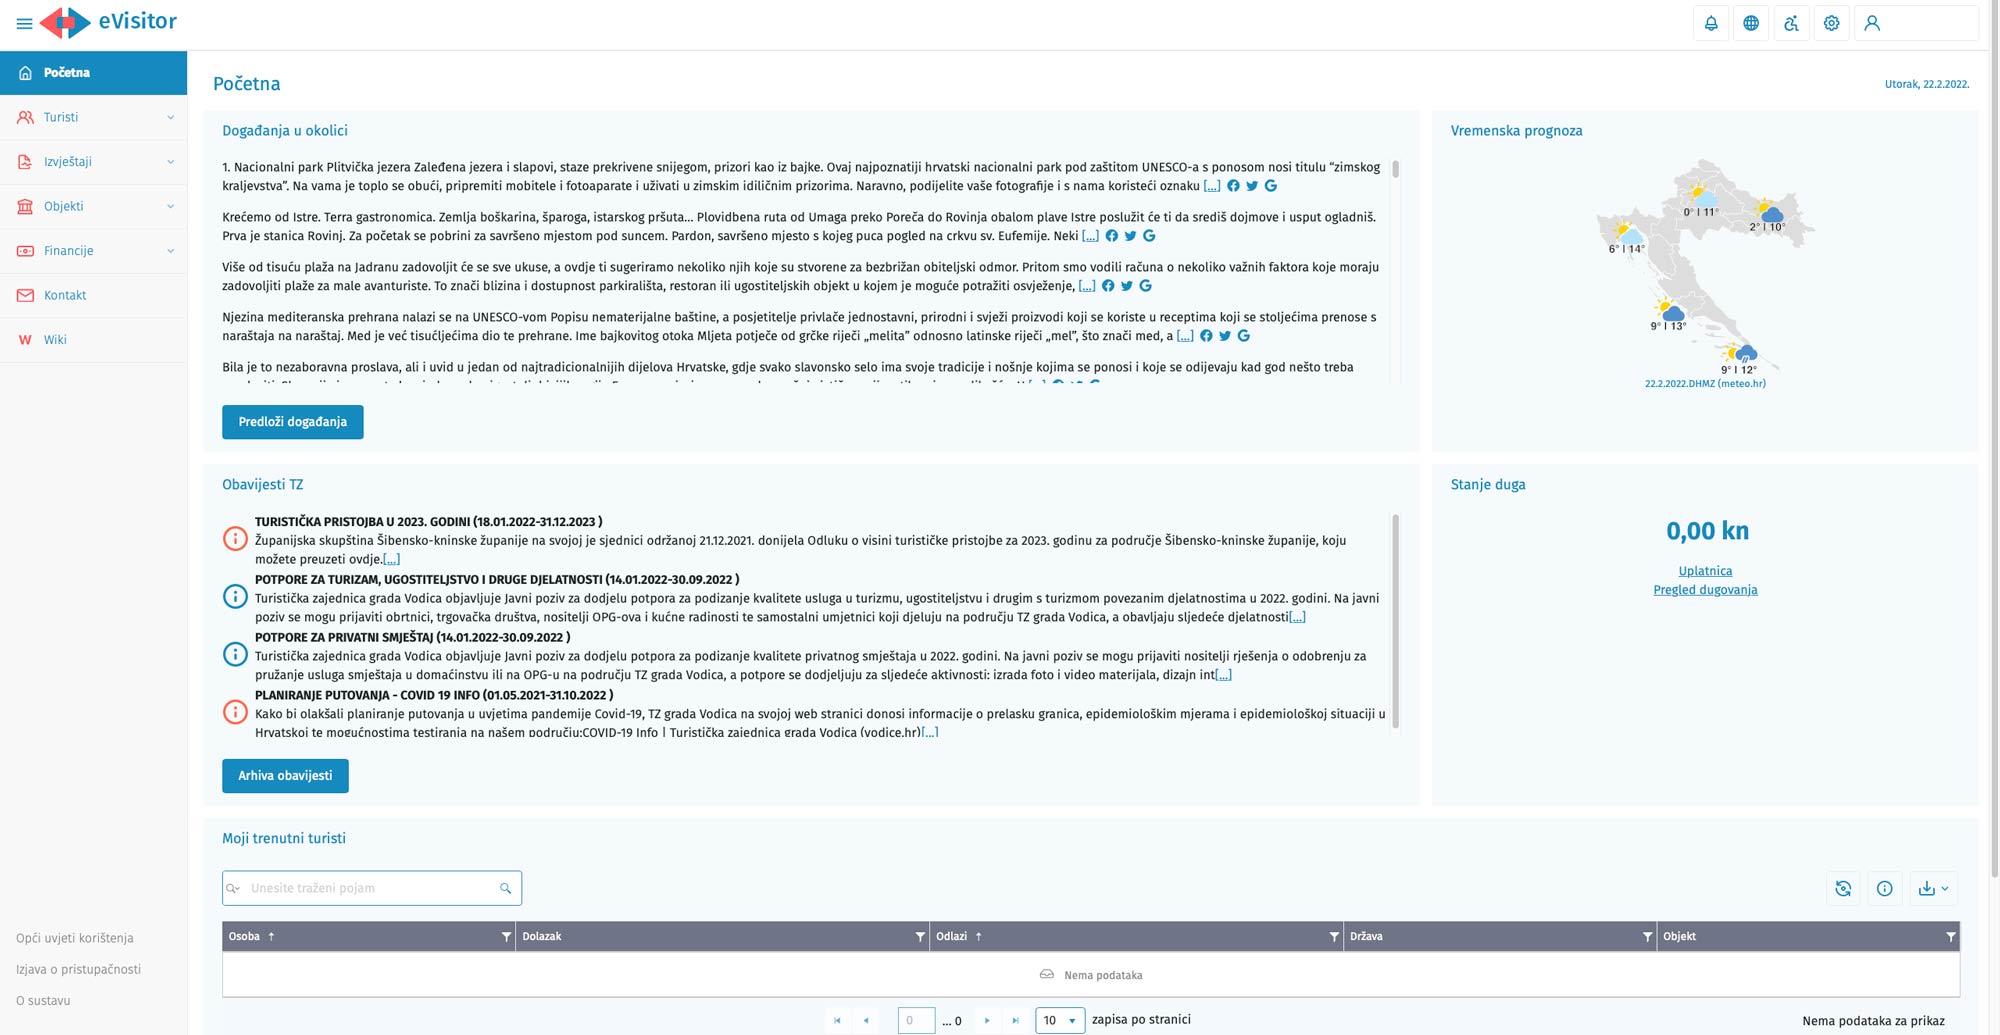This screenshot has height=1035, width=2000.
Task: Share Mediterranean diet event on Twitter
Action: 1225,336
